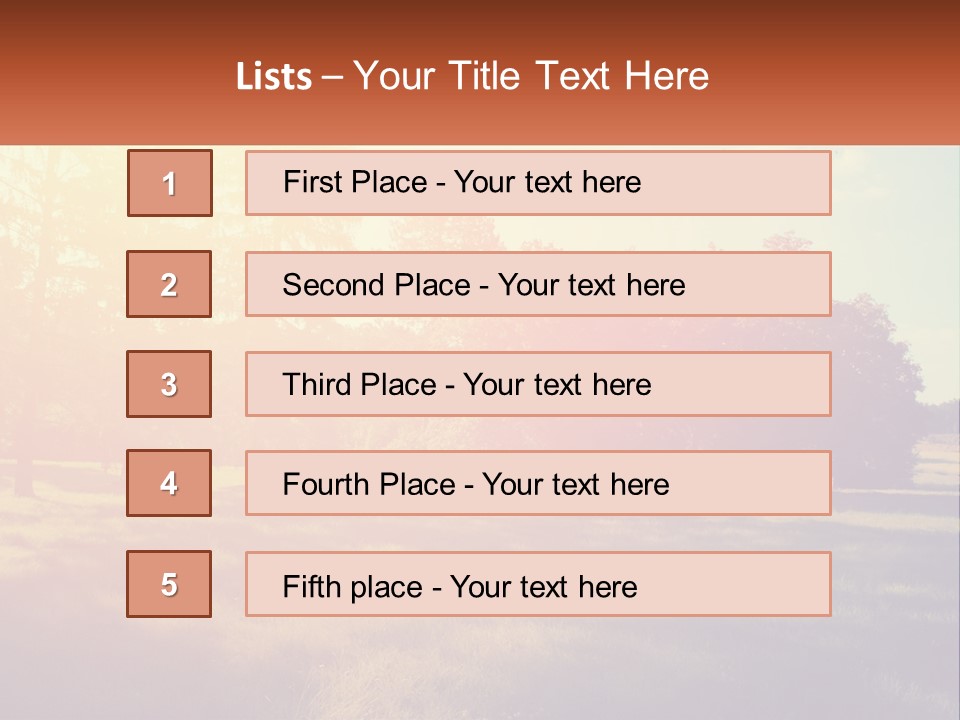Screen dimensions: 960x720
Task: Click the bold word Lists in title
Action: 274,77
